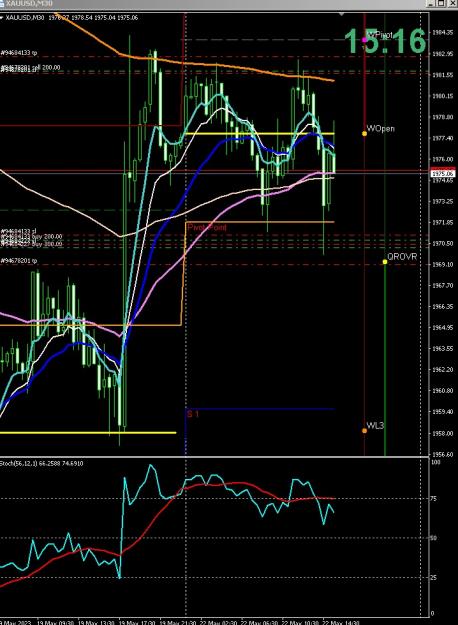
Task: Select the yellow QROVR marker dot
Action: pyautogui.click(x=385, y=262)
